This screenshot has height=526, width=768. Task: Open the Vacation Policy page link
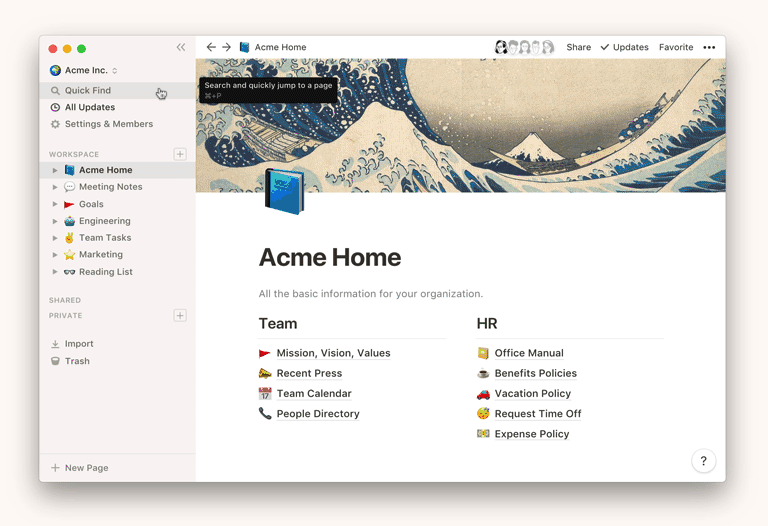(532, 394)
